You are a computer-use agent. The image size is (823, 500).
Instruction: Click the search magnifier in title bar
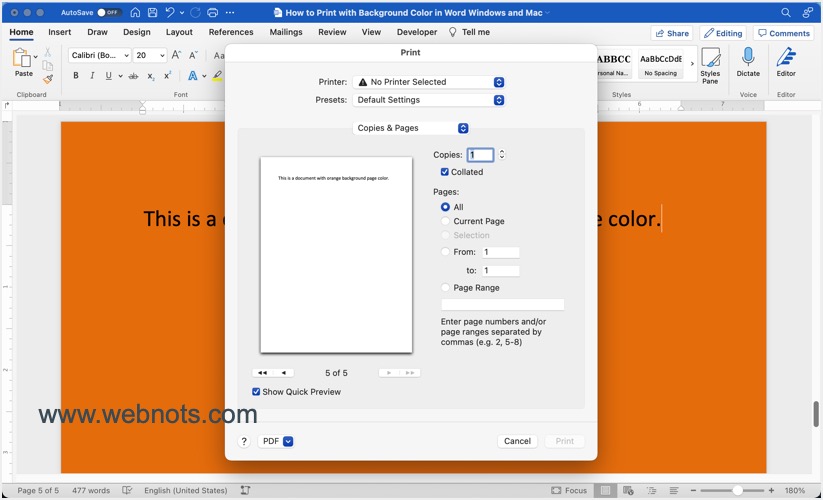click(x=786, y=13)
